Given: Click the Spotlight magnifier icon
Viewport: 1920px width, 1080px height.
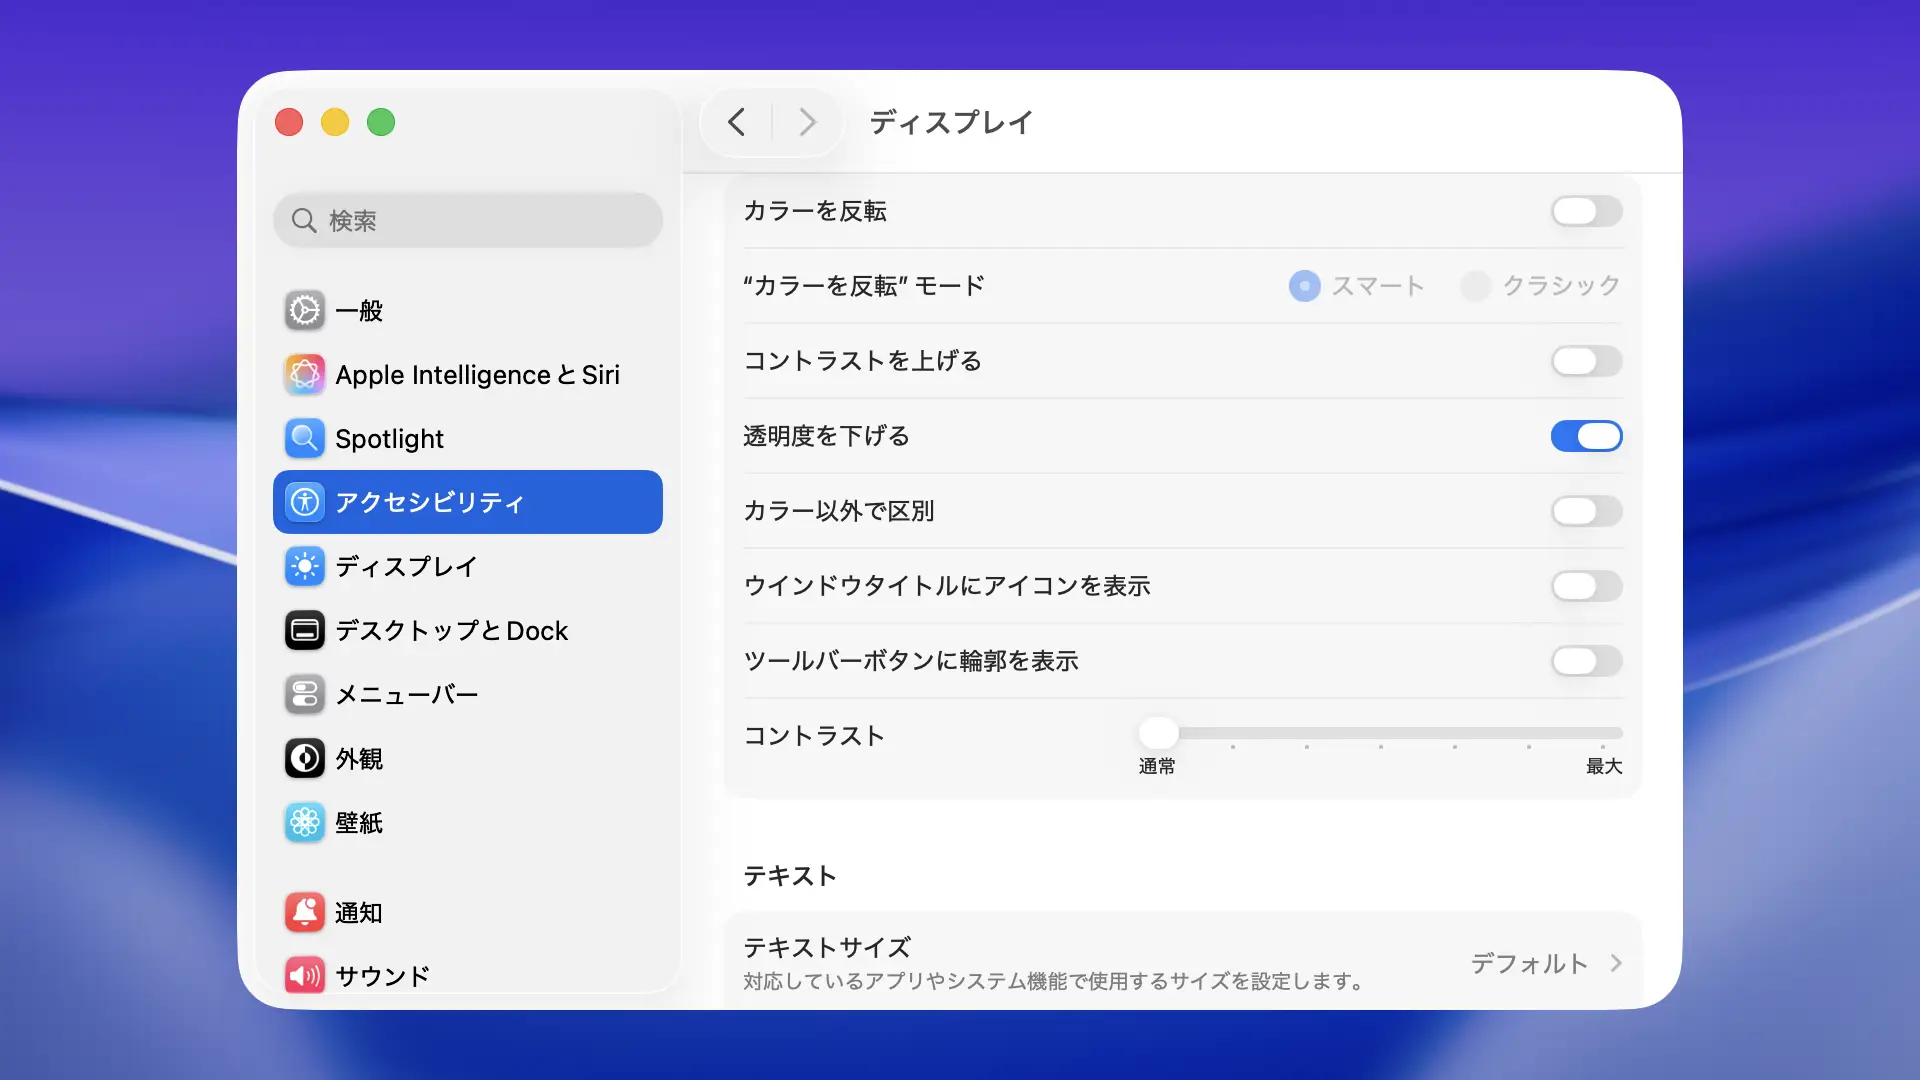Looking at the screenshot, I should coord(305,439).
